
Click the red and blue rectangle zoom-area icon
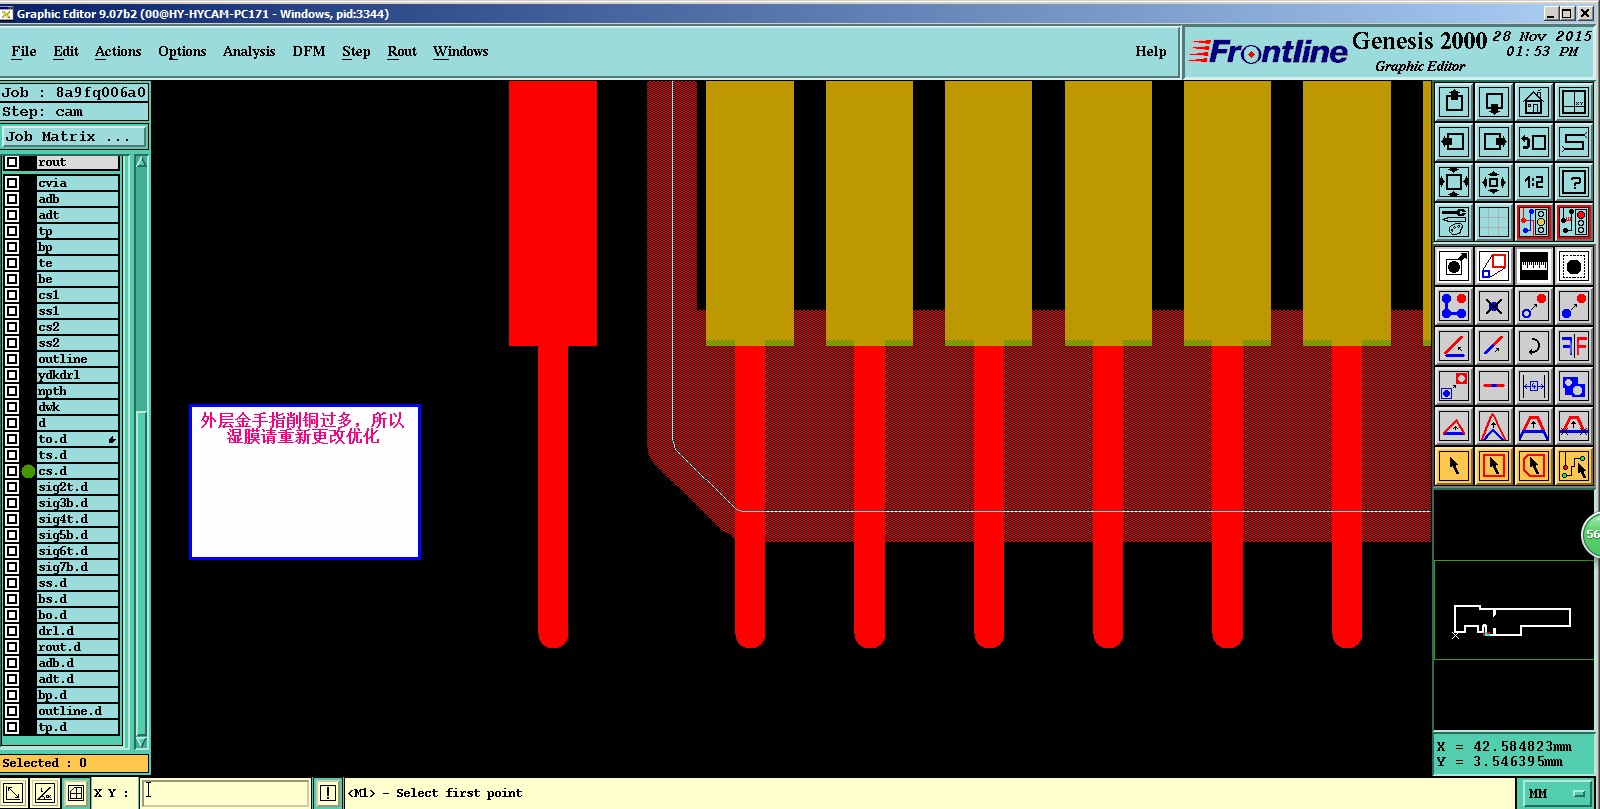[x=1494, y=266]
